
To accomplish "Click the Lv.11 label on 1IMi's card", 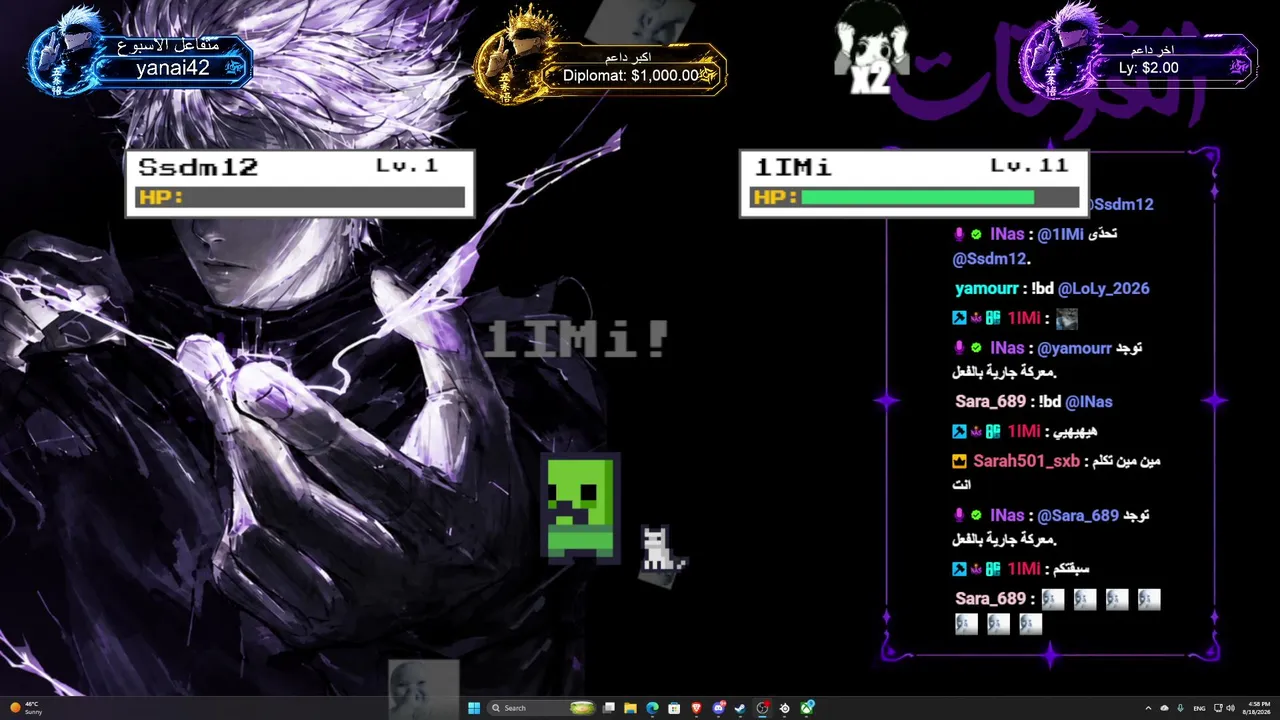I will (x=1030, y=166).
